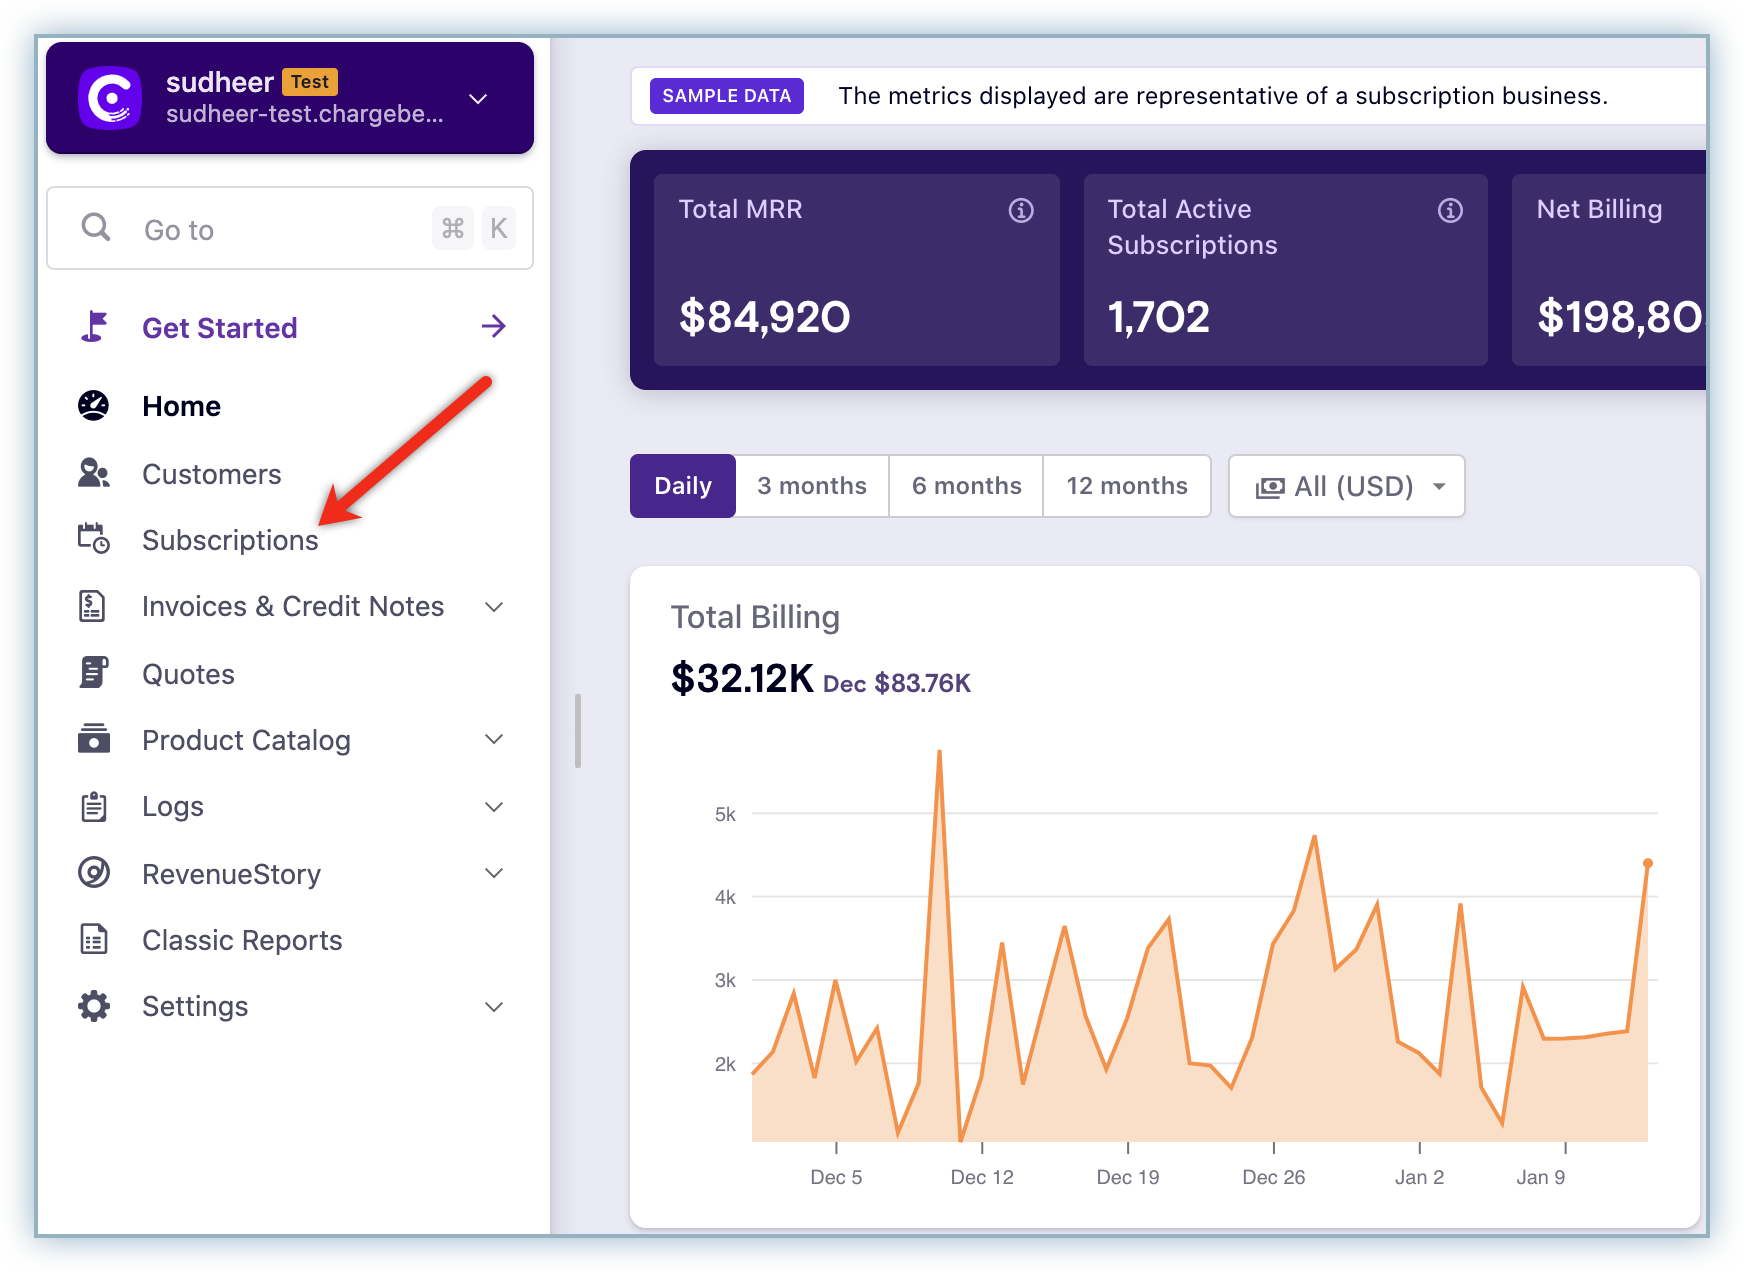Select the Daily view tab
Image resolution: width=1744 pixels, height=1272 pixels.
[x=683, y=487]
